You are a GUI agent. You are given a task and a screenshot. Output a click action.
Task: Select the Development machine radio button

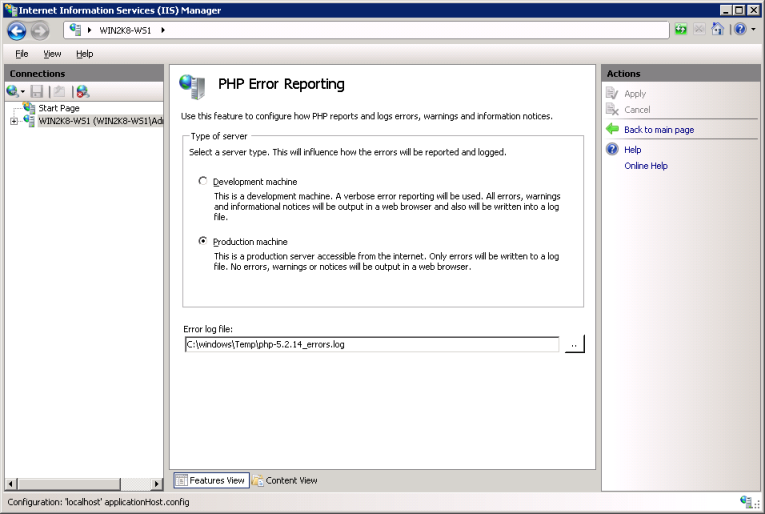pyautogui.click(x=203, y=181)
